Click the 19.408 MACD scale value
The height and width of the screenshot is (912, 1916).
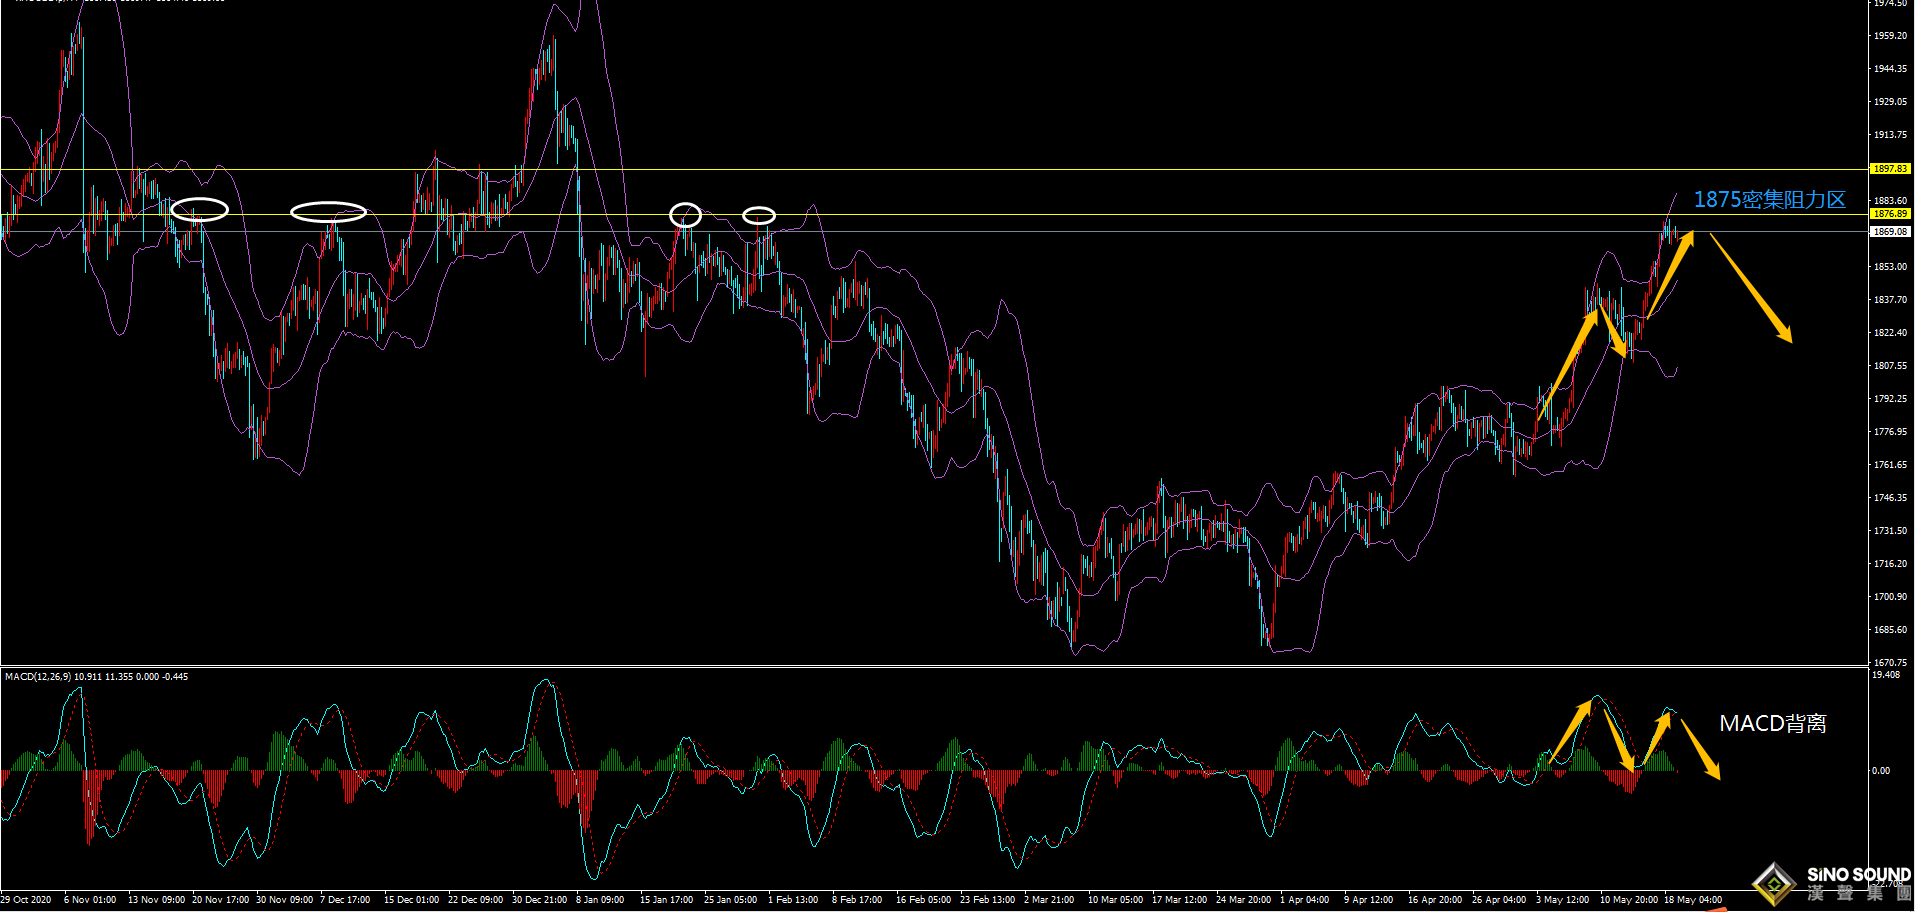pos(1886,676)
